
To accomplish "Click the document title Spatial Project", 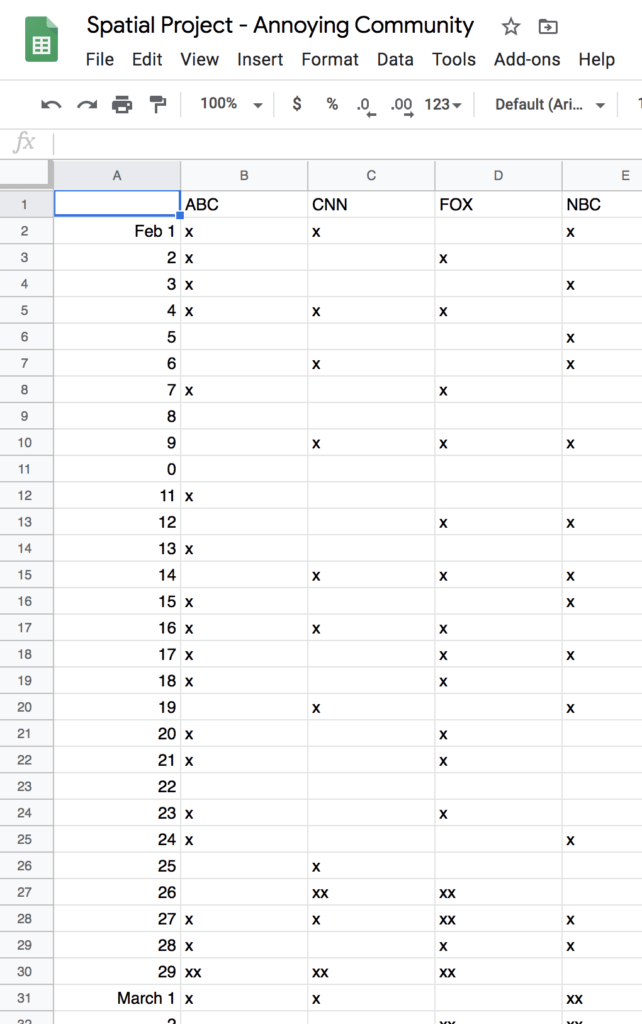I will (x=280, y=25).
